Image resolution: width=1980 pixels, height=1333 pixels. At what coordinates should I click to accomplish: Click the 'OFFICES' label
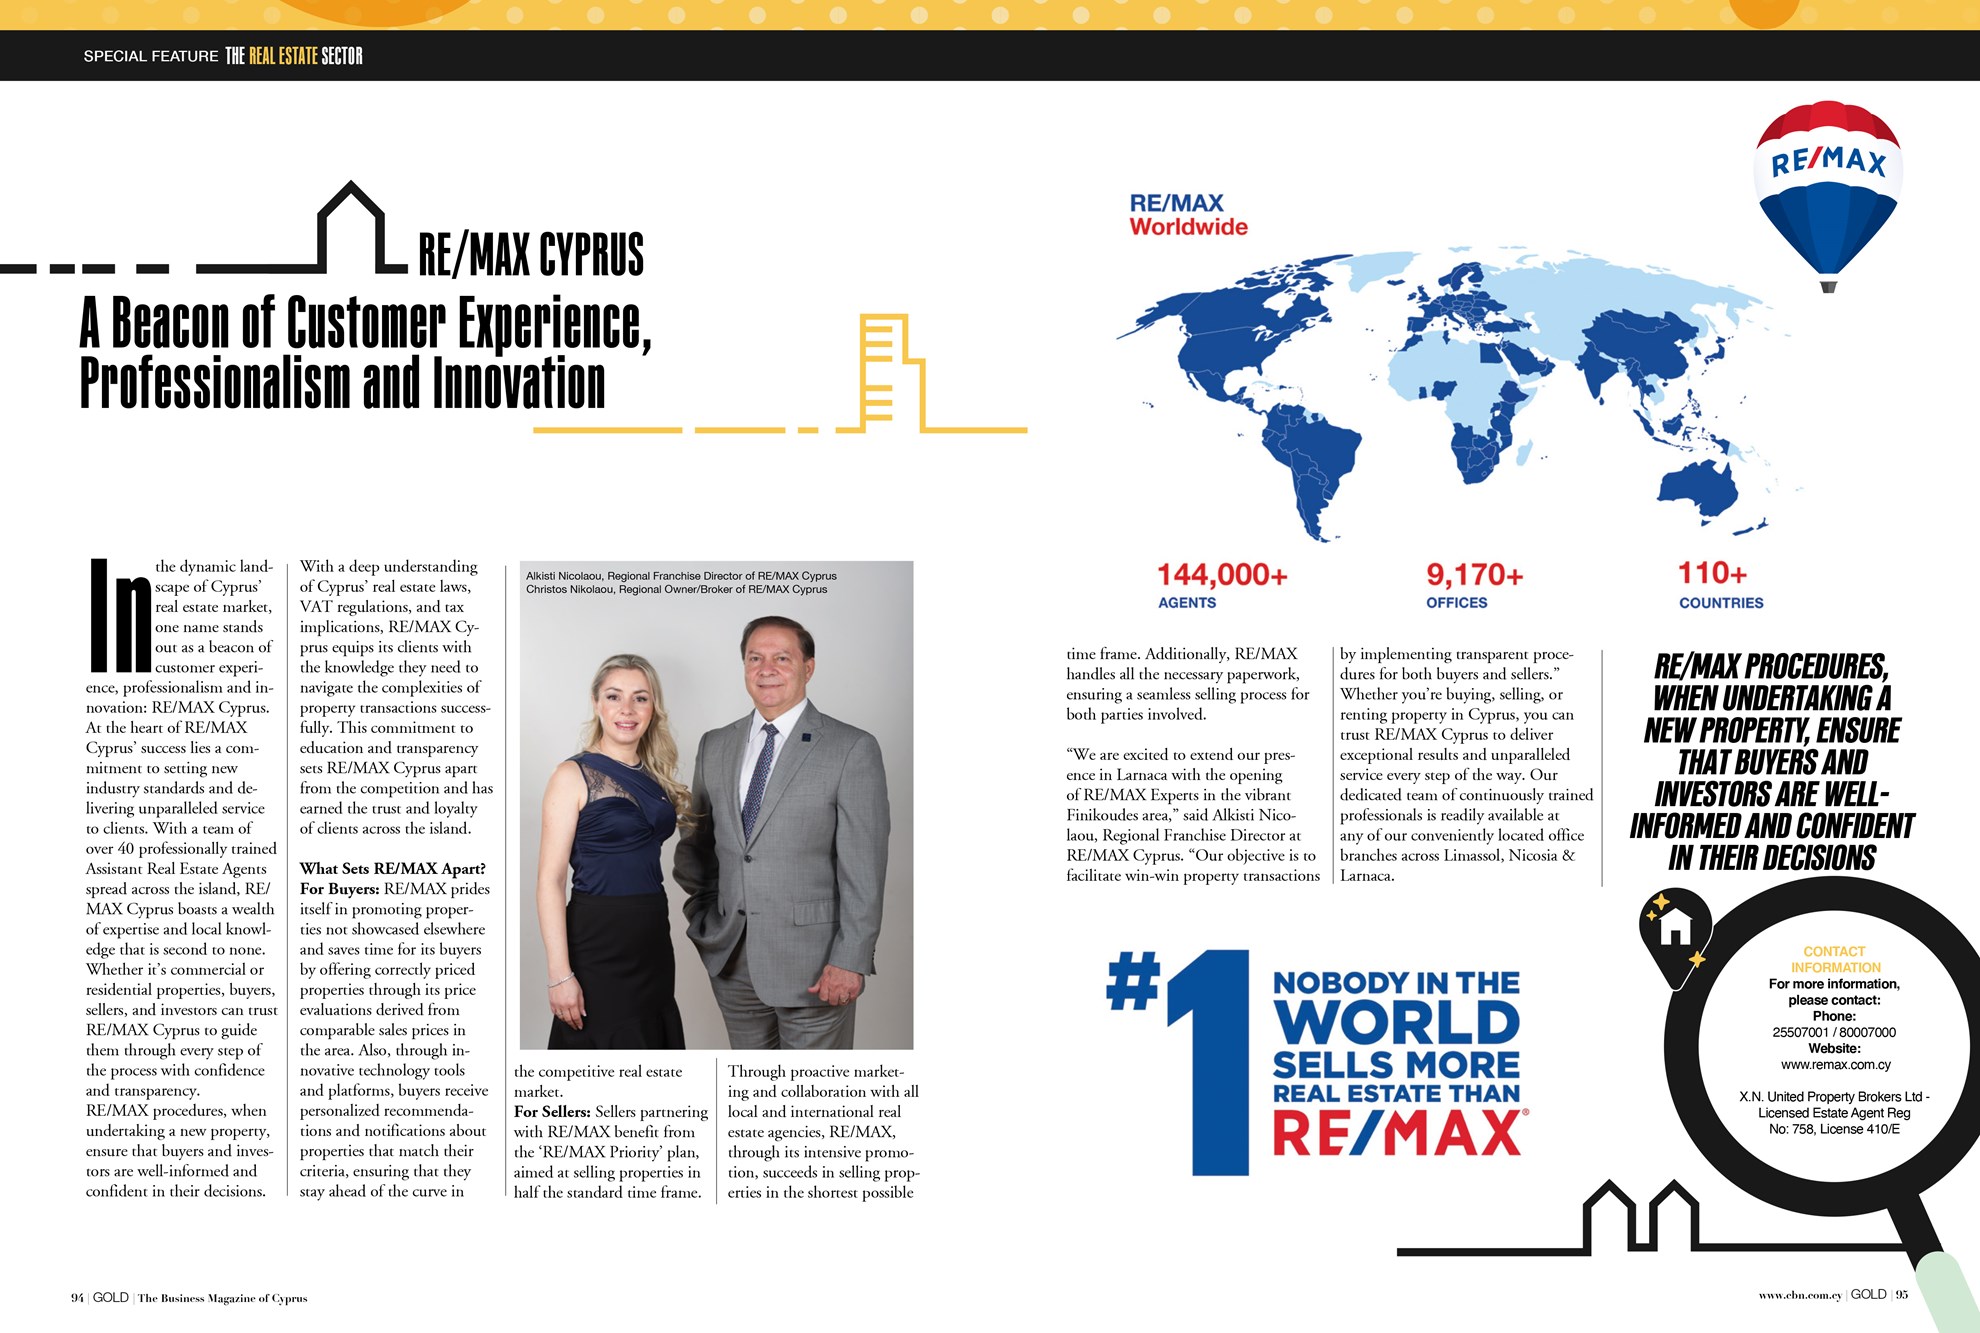(1457, 603)
